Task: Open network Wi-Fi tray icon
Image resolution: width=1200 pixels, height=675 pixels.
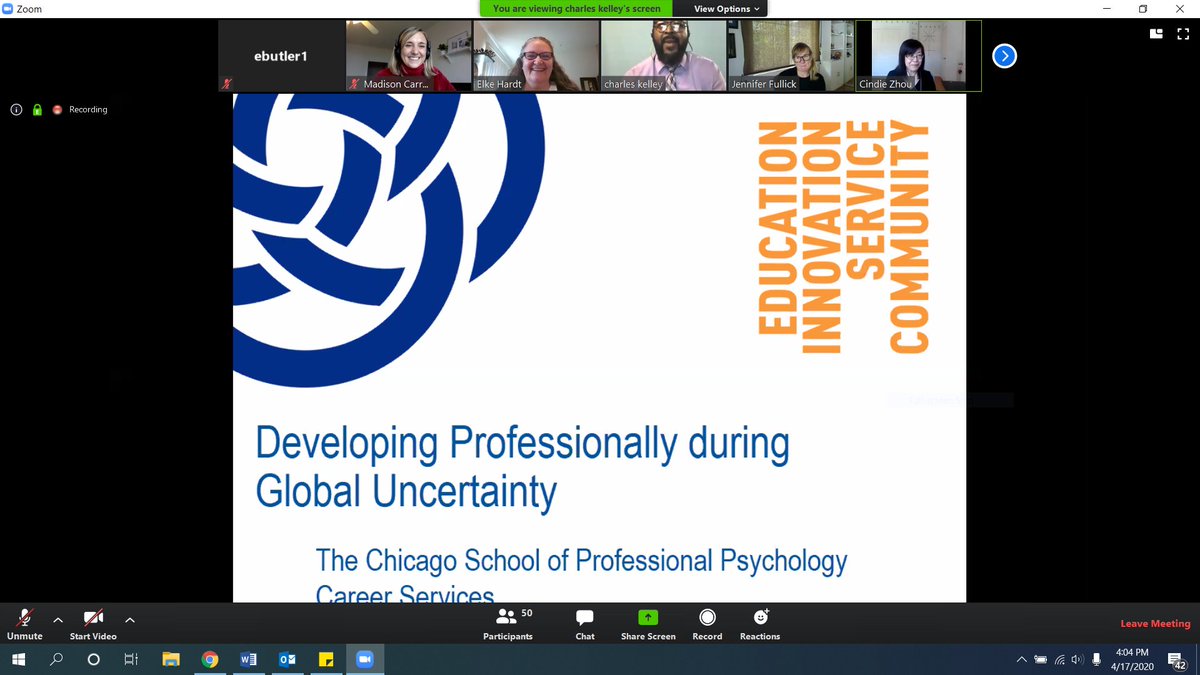Action: point(1059,660)
